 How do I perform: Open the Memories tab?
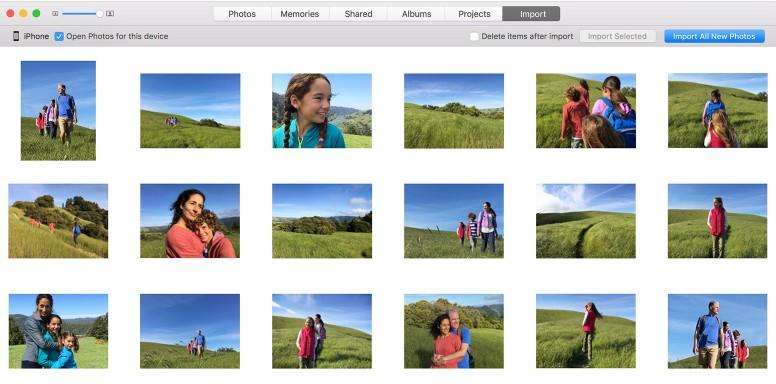pos(300,14)
